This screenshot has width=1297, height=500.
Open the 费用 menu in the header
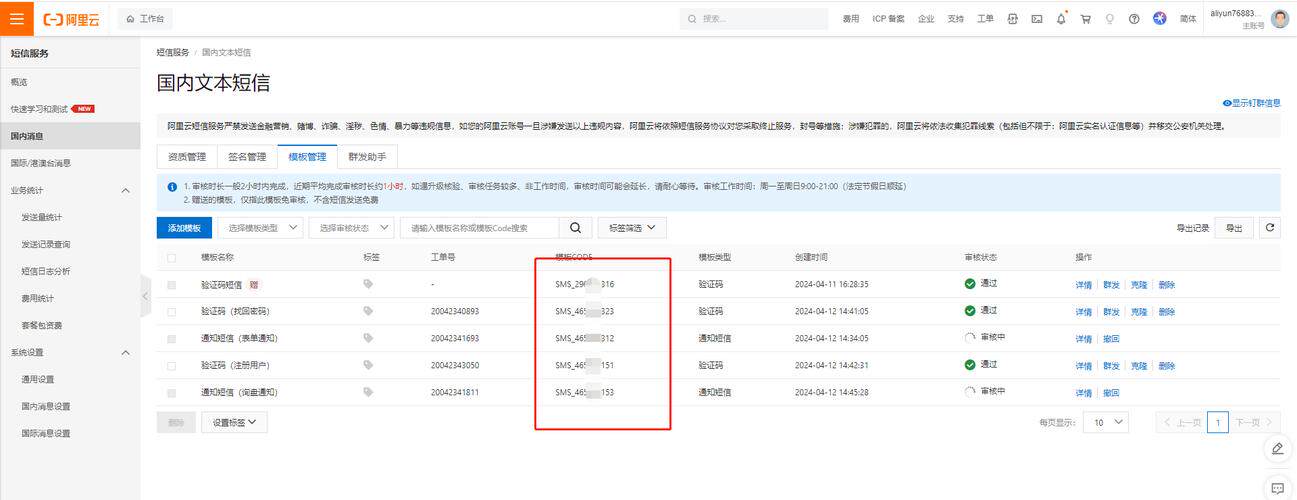click(851, 19)
